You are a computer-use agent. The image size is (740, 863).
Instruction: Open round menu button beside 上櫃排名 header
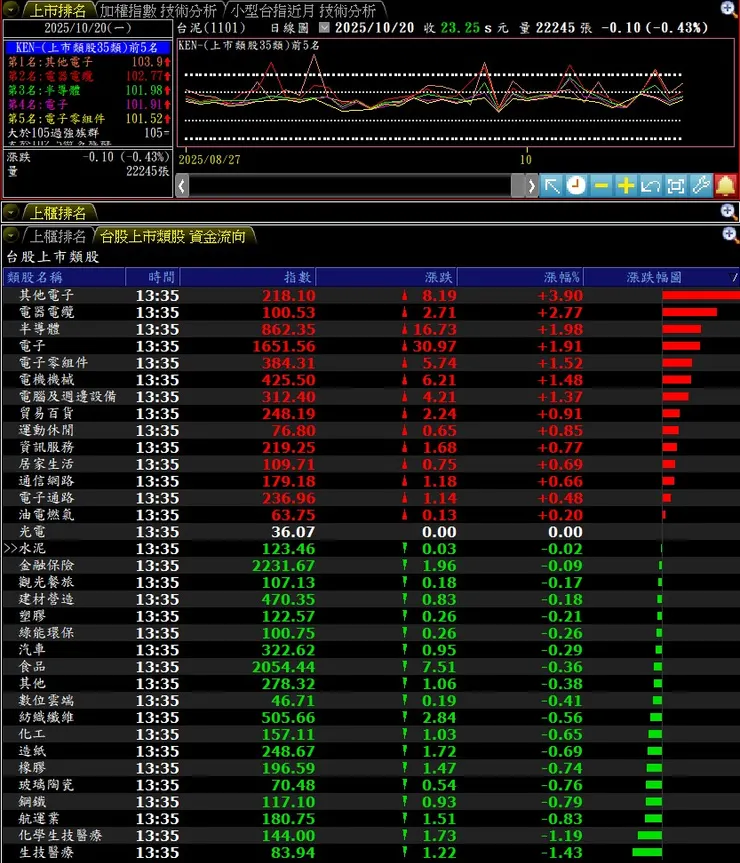coord(11,212)
